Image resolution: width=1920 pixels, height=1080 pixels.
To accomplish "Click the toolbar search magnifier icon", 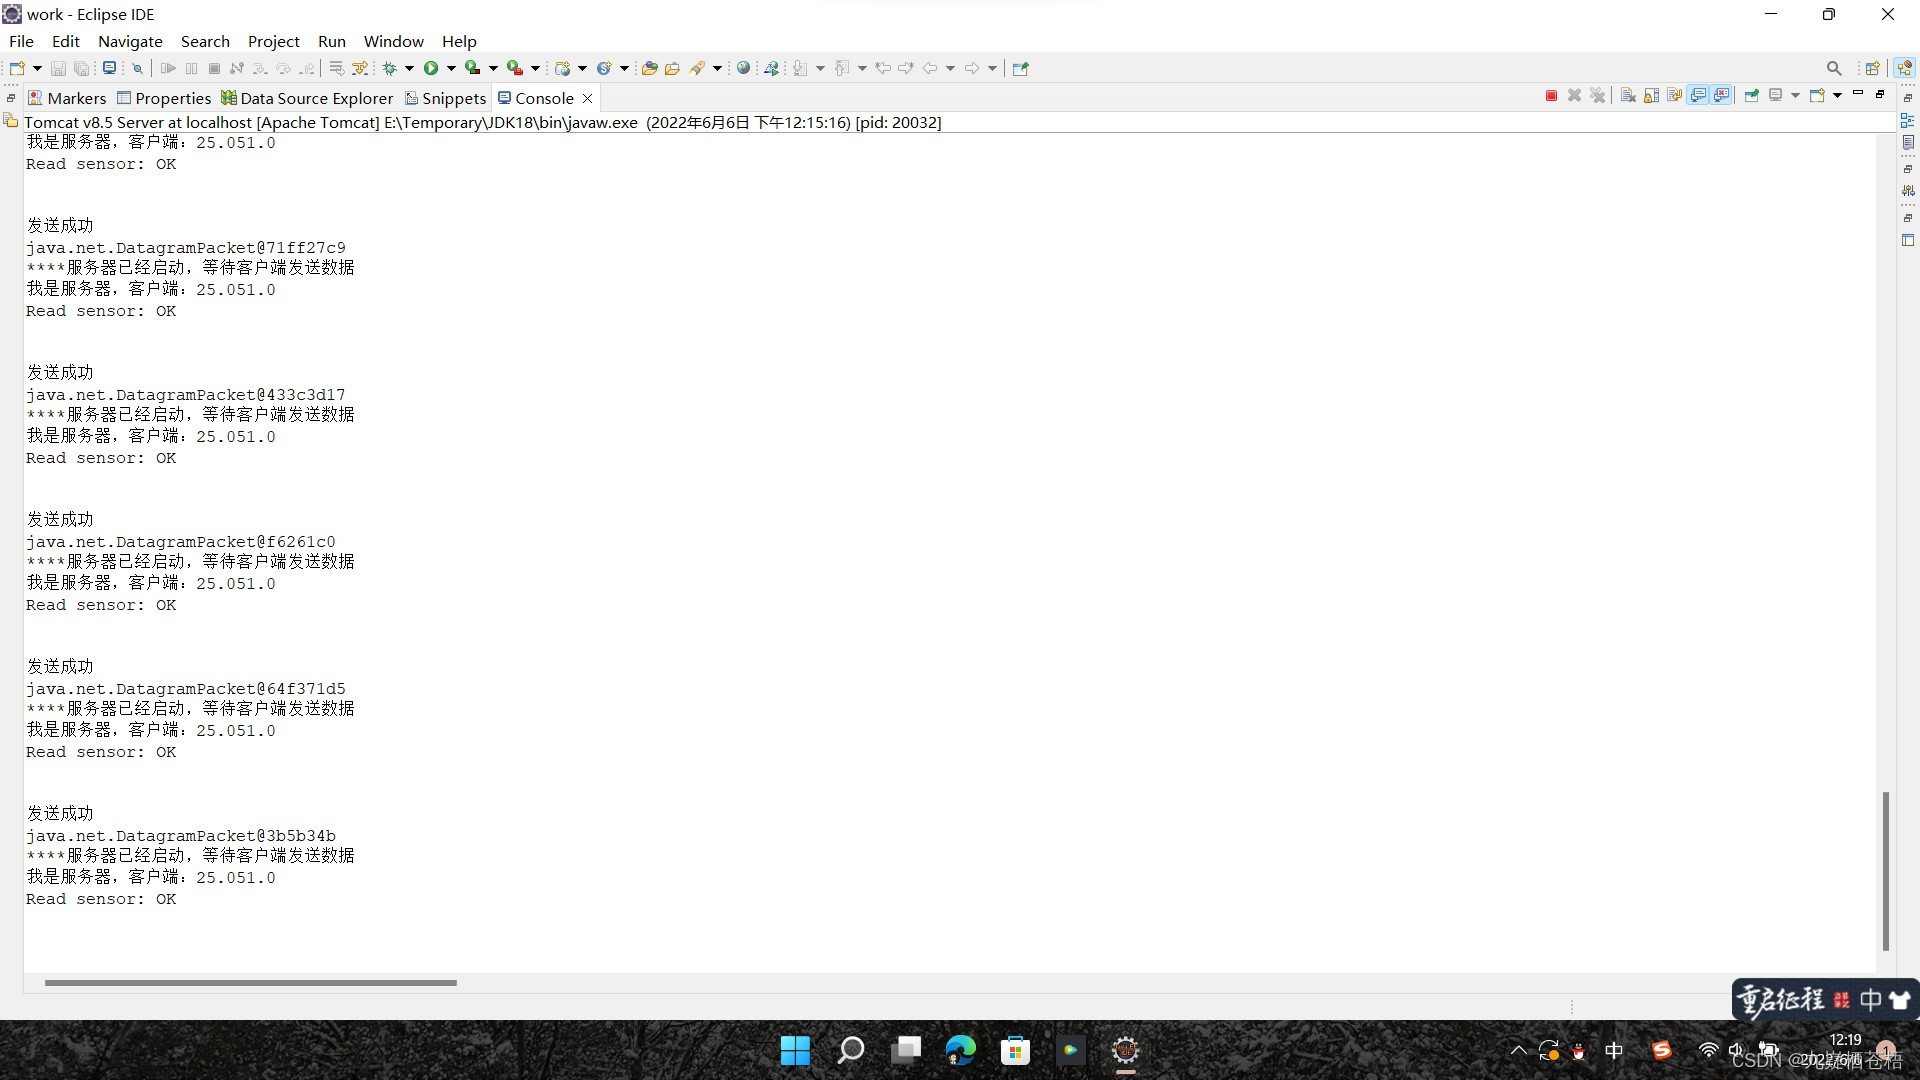I will point(1833,68).
